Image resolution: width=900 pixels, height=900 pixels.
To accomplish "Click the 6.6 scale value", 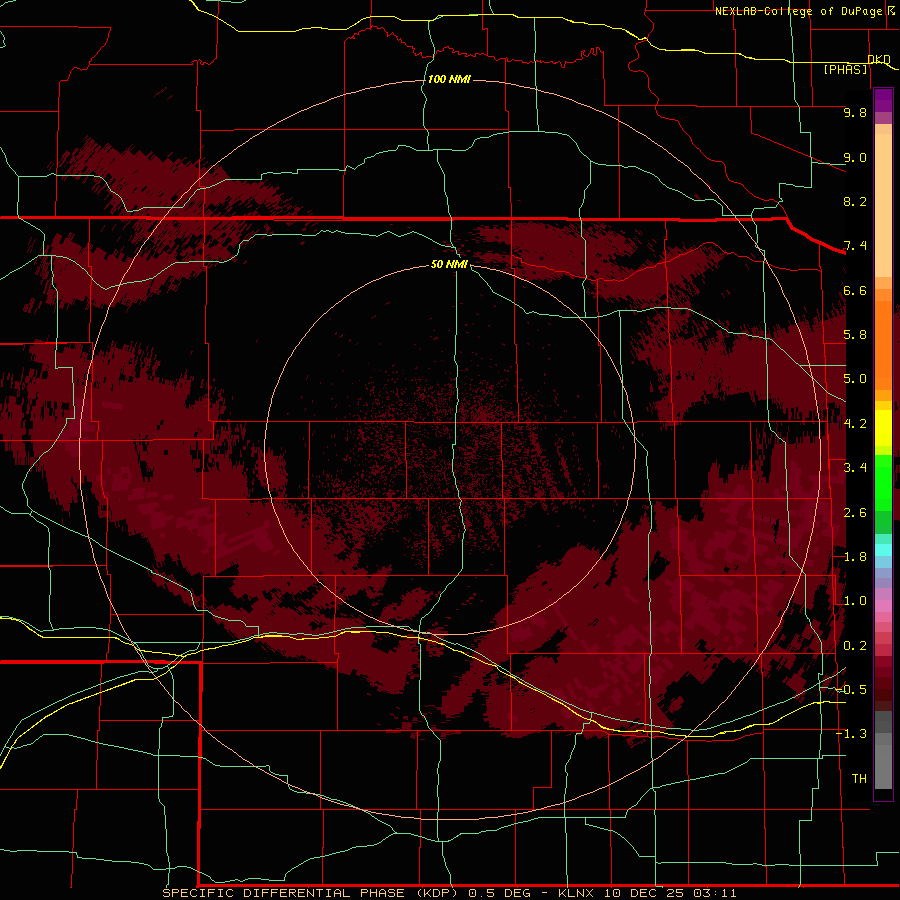I will [x=855, y=290].
